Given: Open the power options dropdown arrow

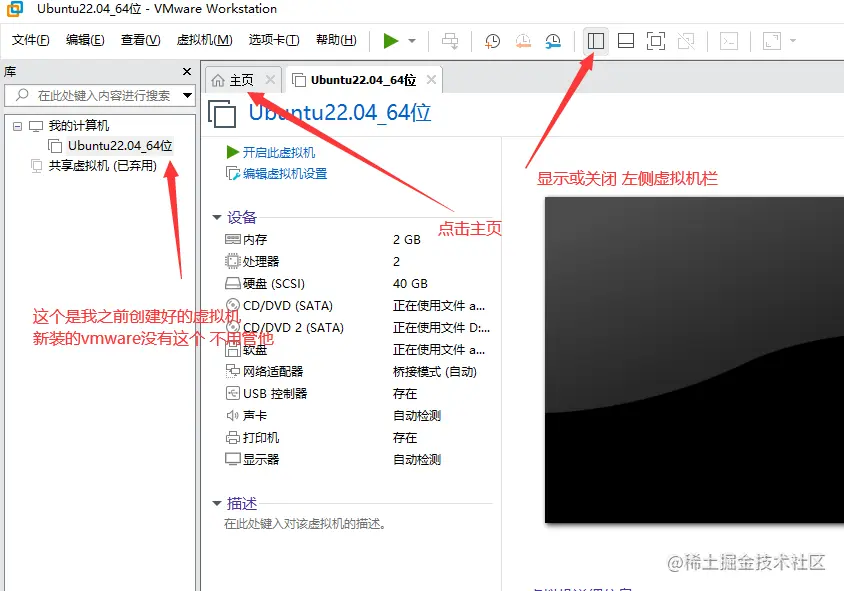Looking at the screenshot, I should click(x=412, y=41).
